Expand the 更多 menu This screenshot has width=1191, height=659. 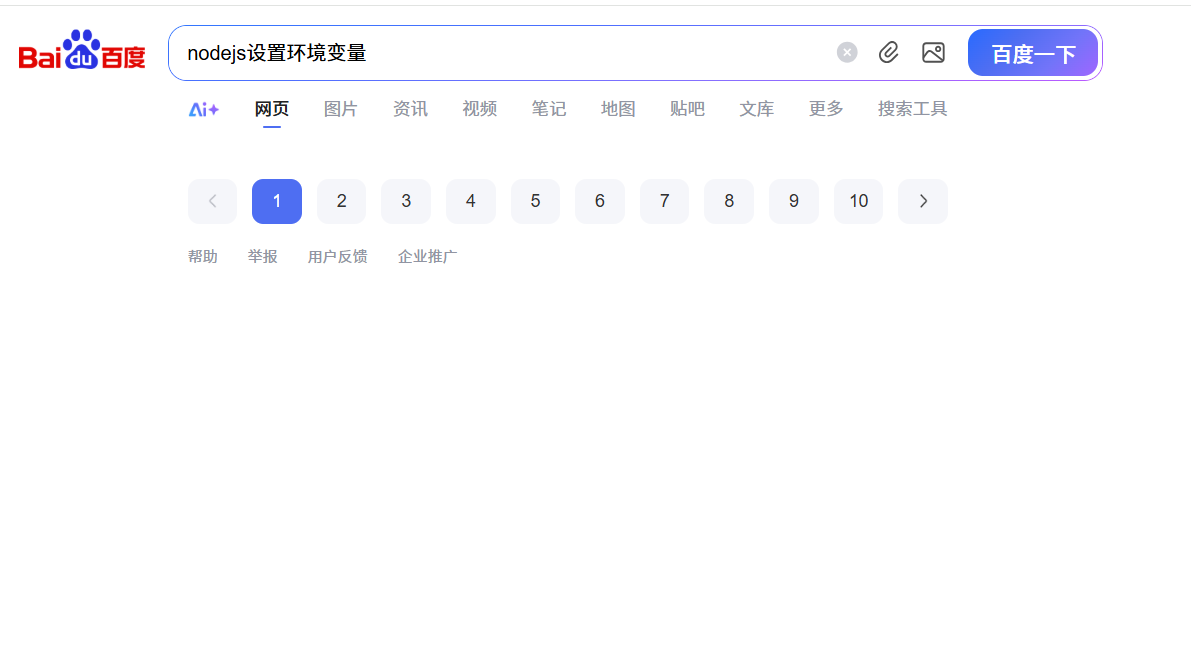click(825, 109)
